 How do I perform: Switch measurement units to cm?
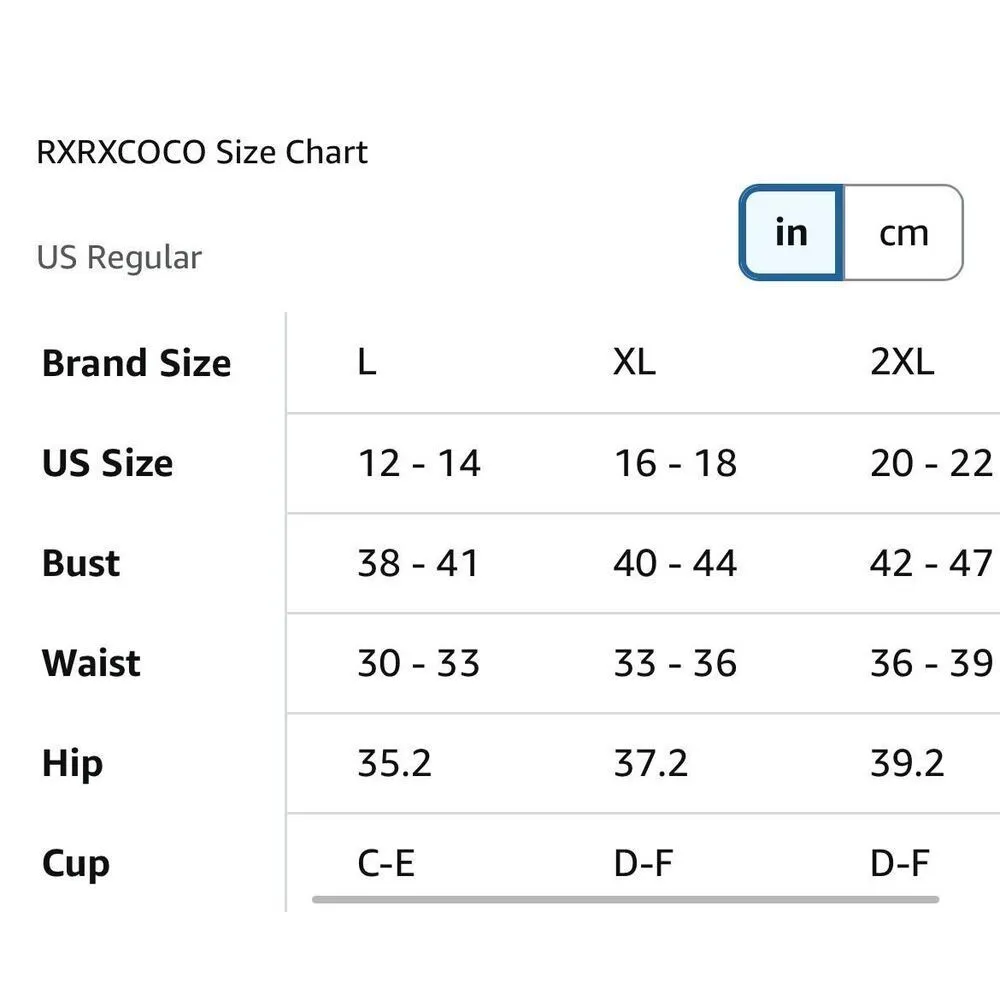click(903, 233)
